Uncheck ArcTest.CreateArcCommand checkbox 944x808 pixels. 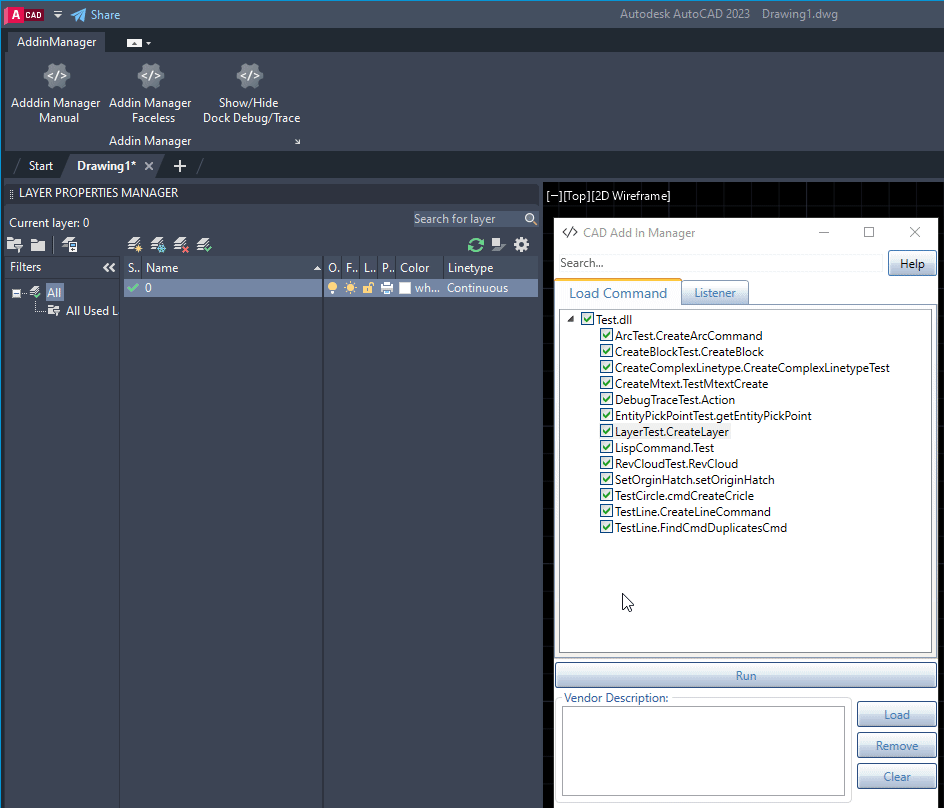[x=606, y=335]
